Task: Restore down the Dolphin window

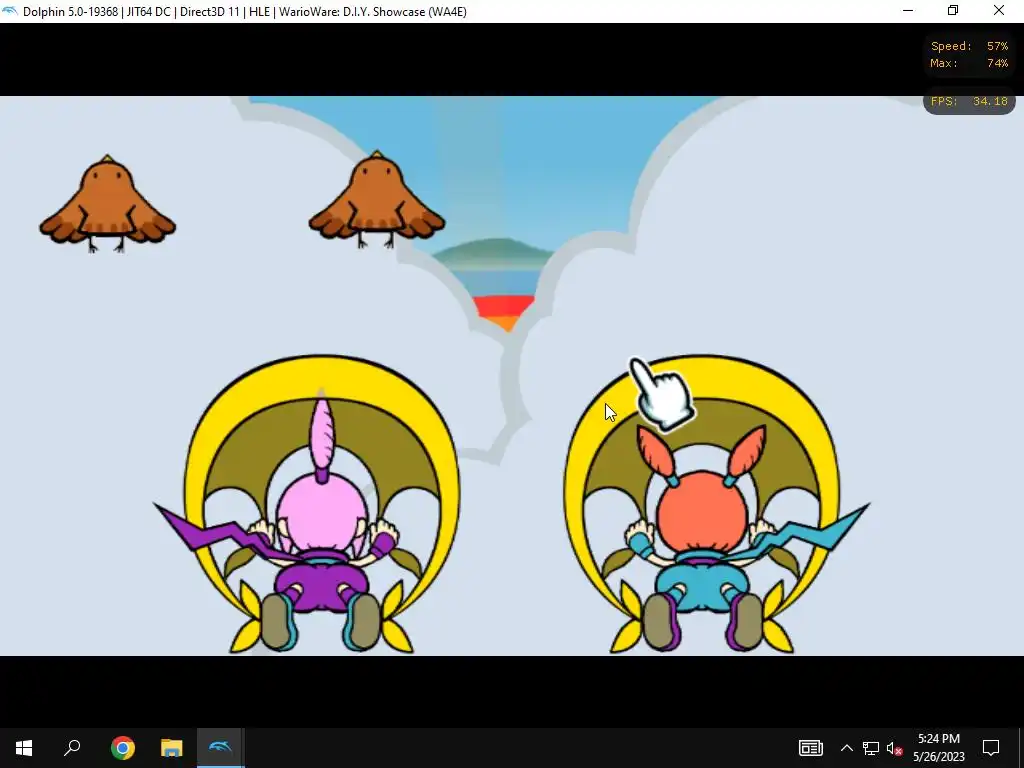Action: click(953, 11)
